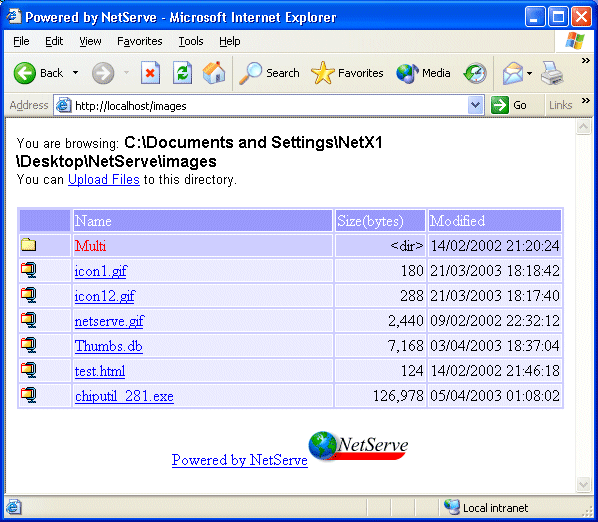This screenshot has height=522, width=598.
Task: Open the icon1.gif file link
Action: 101,271
